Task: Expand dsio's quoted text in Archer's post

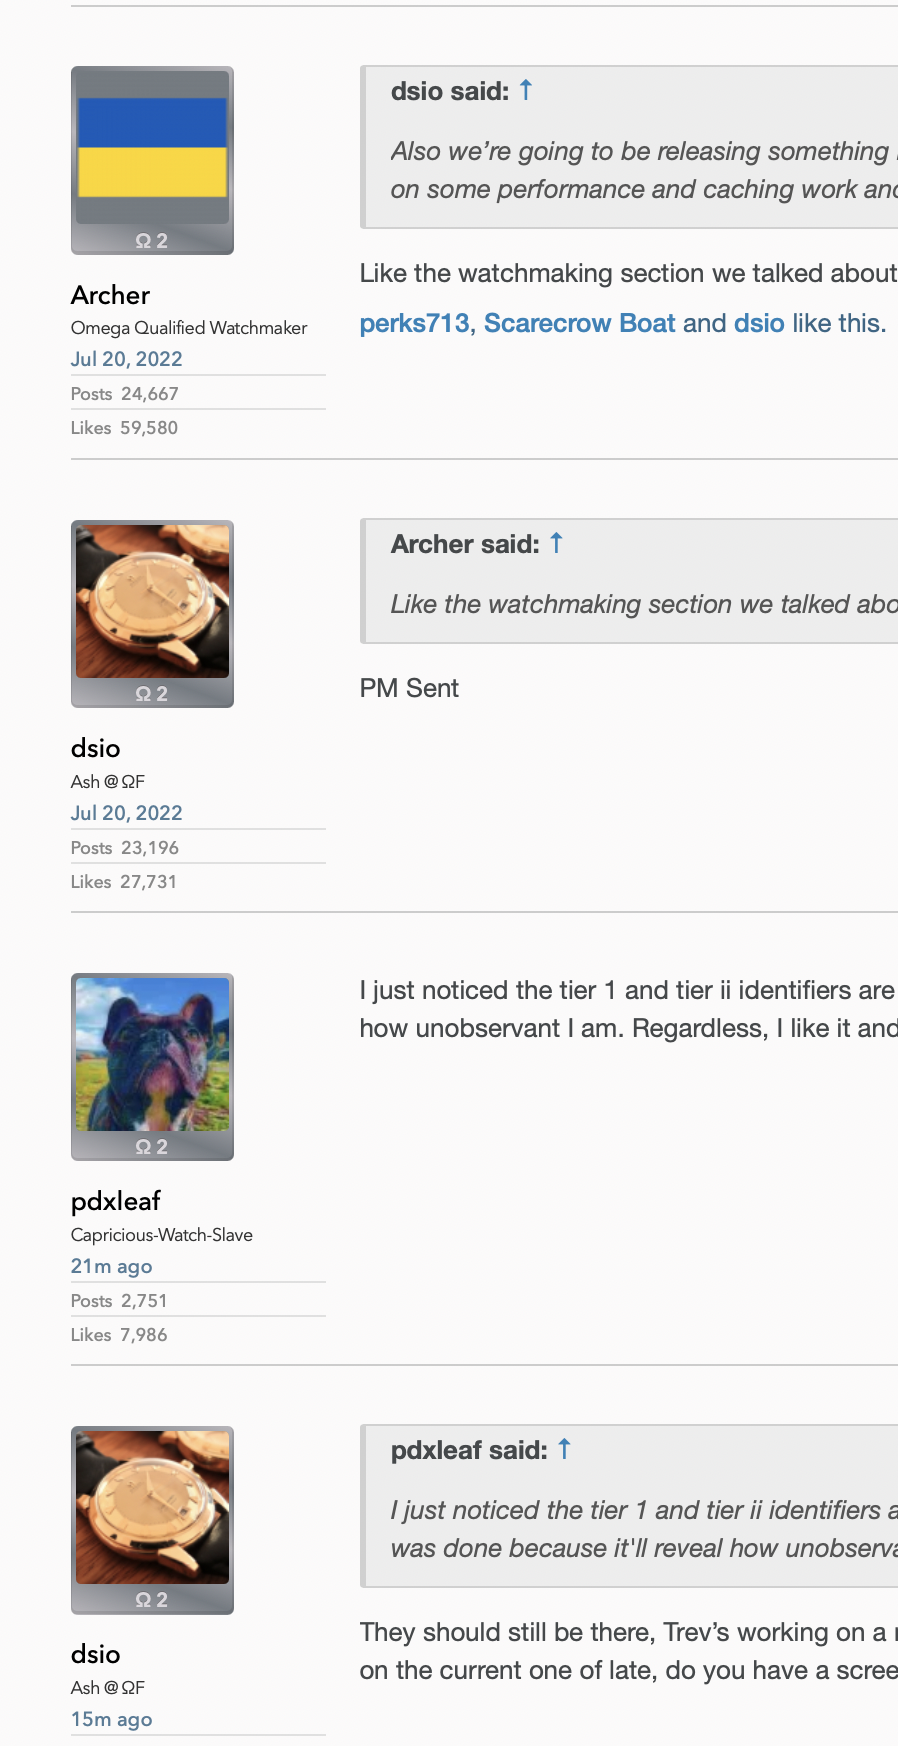Action: coord(640,170)
